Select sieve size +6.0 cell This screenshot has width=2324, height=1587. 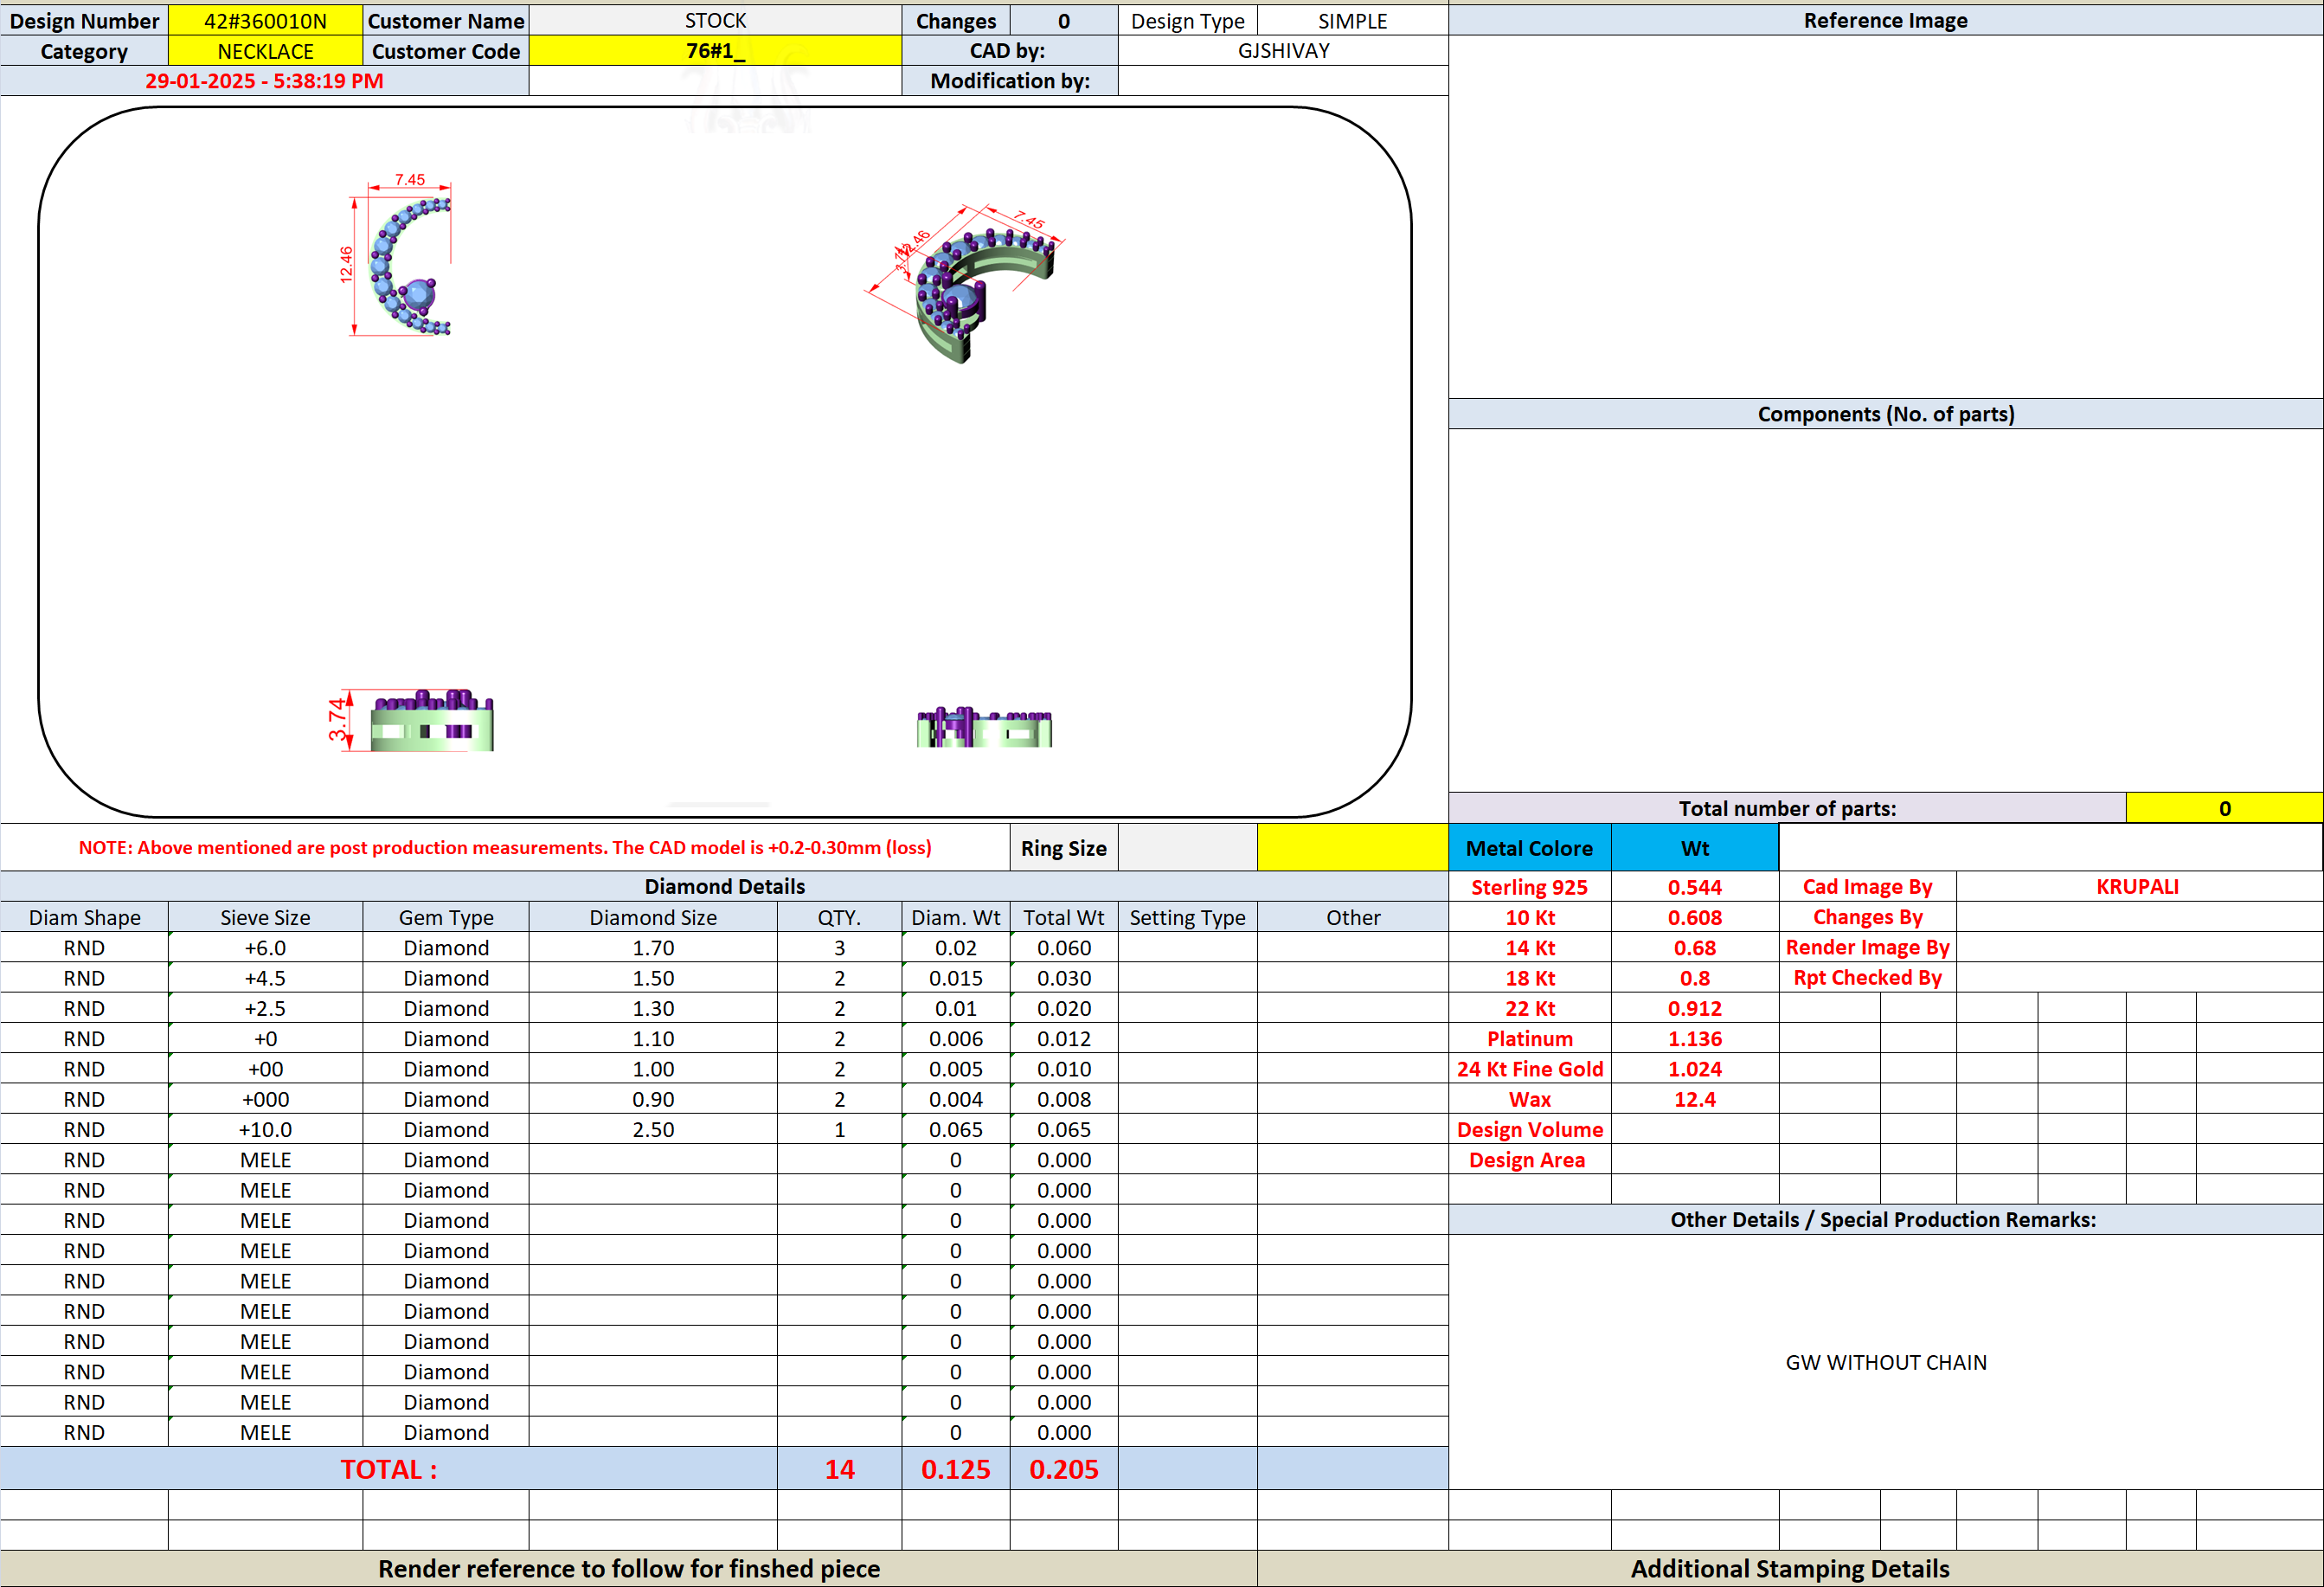pos(265,947)
